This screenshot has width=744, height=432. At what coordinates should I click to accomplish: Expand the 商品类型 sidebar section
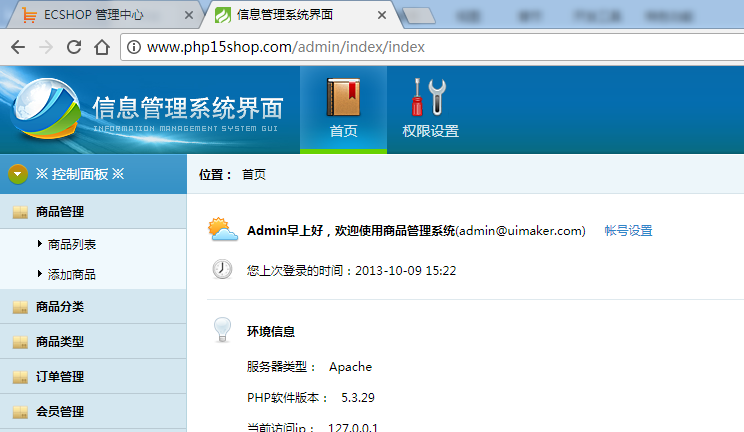[x=60, y=342]
